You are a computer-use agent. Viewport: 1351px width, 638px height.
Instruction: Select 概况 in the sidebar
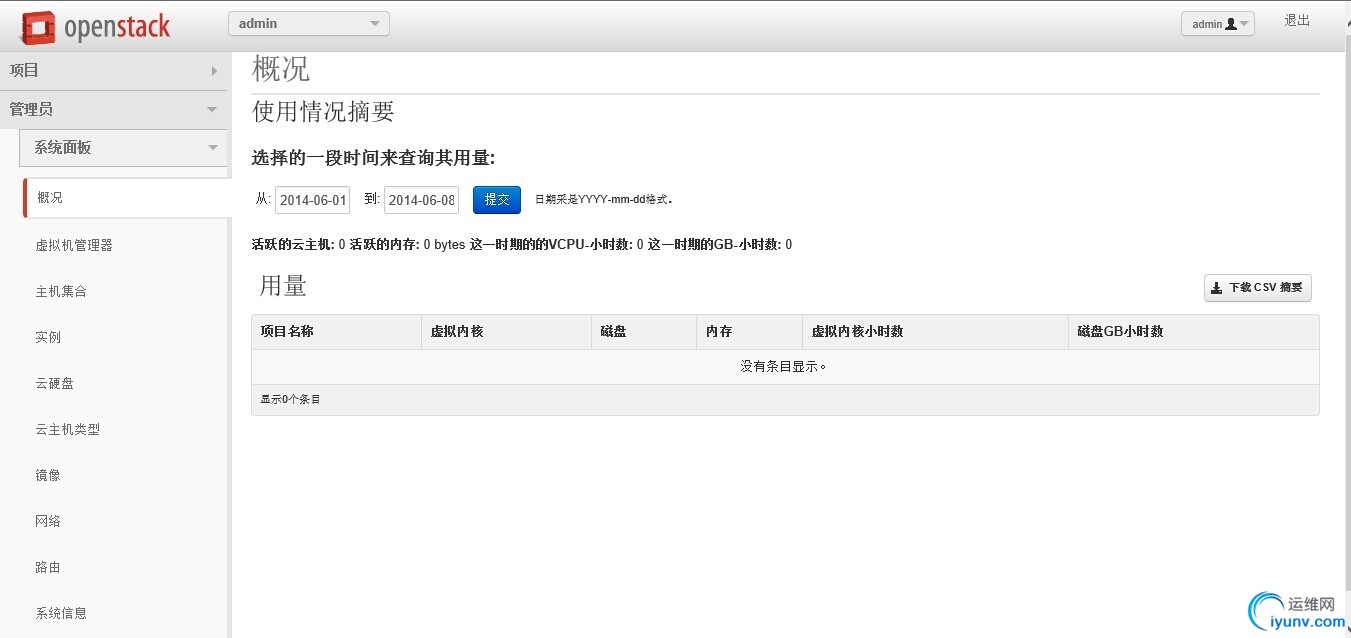(x=127, y=197)
